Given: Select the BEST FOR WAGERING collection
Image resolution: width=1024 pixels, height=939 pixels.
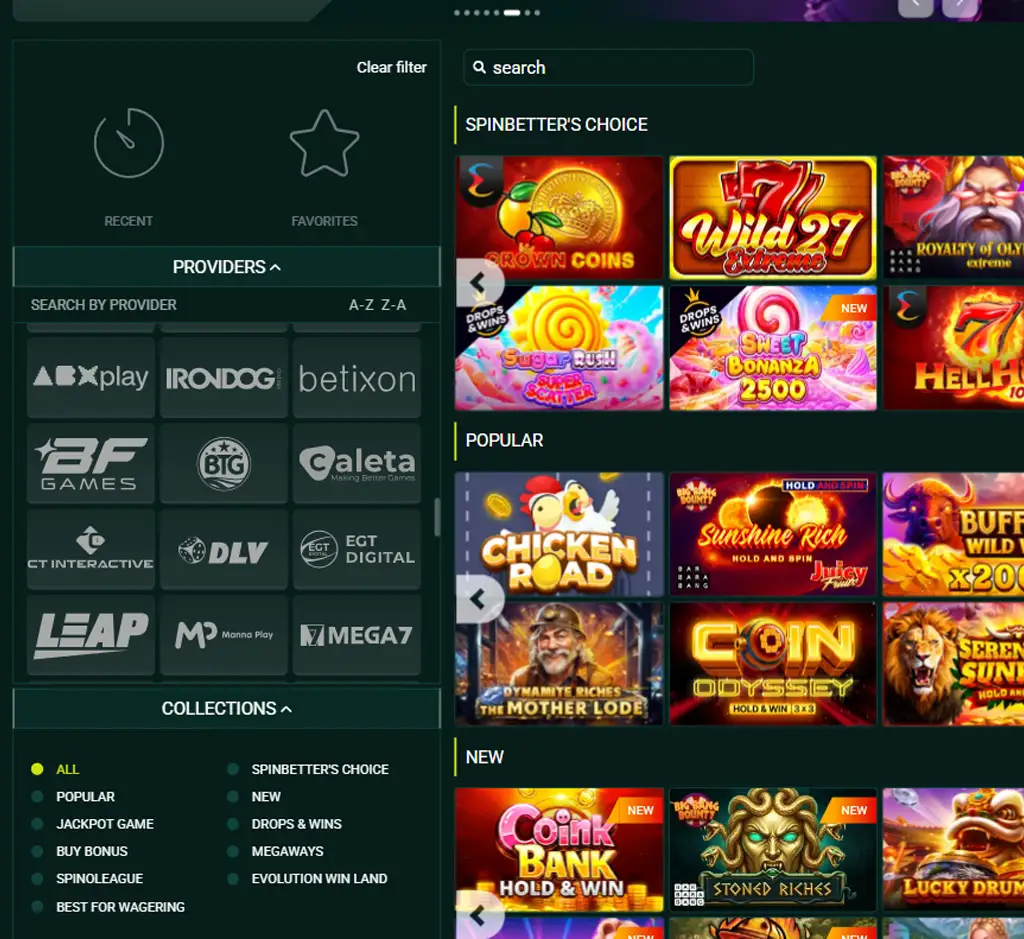Looking at the screenshot, I should pyautogui.click(x=120, y=907).
